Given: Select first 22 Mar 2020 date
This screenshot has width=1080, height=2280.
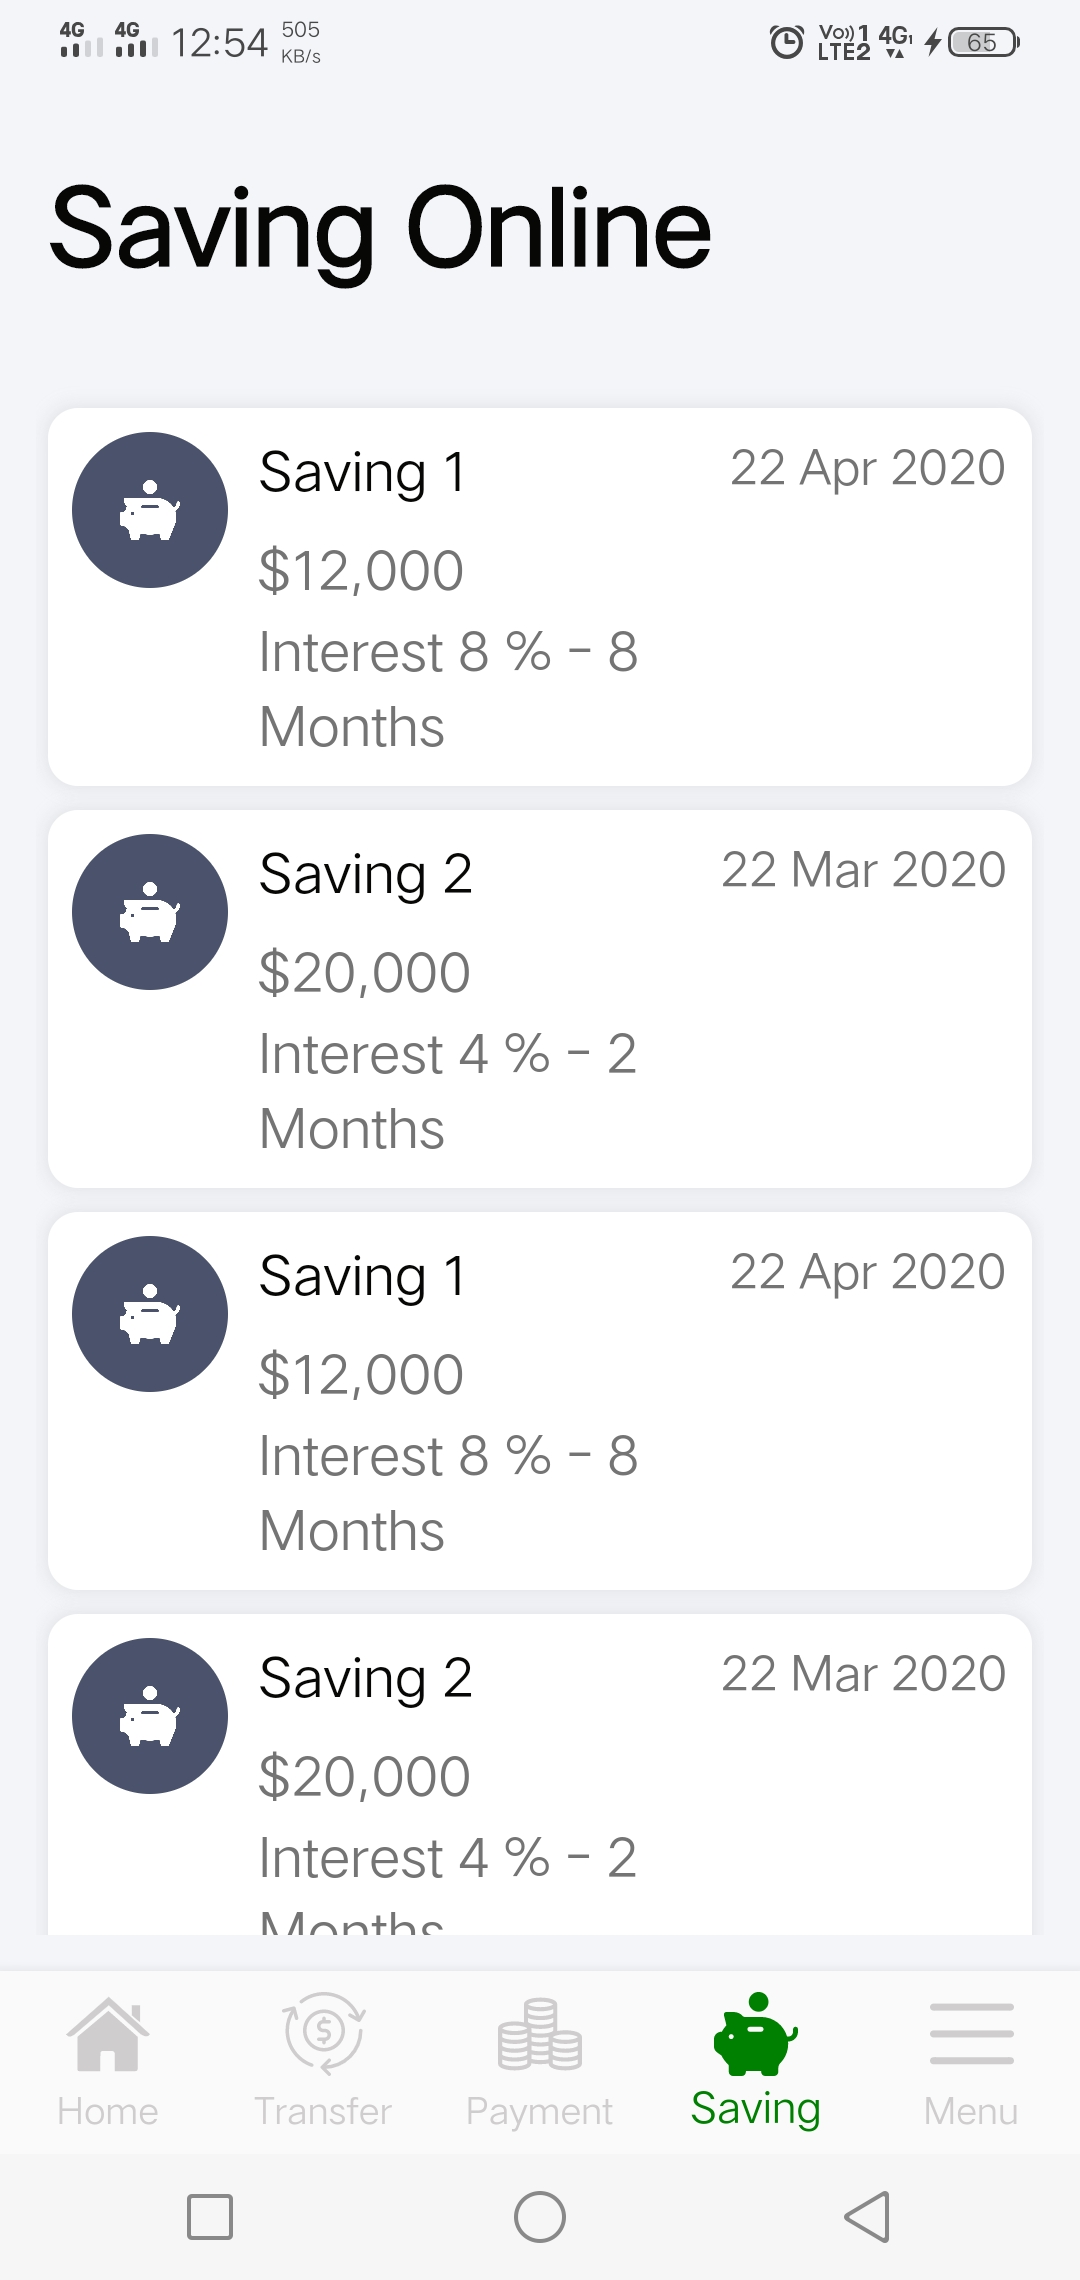Looking at the screenshot, I should click(863, 870).
